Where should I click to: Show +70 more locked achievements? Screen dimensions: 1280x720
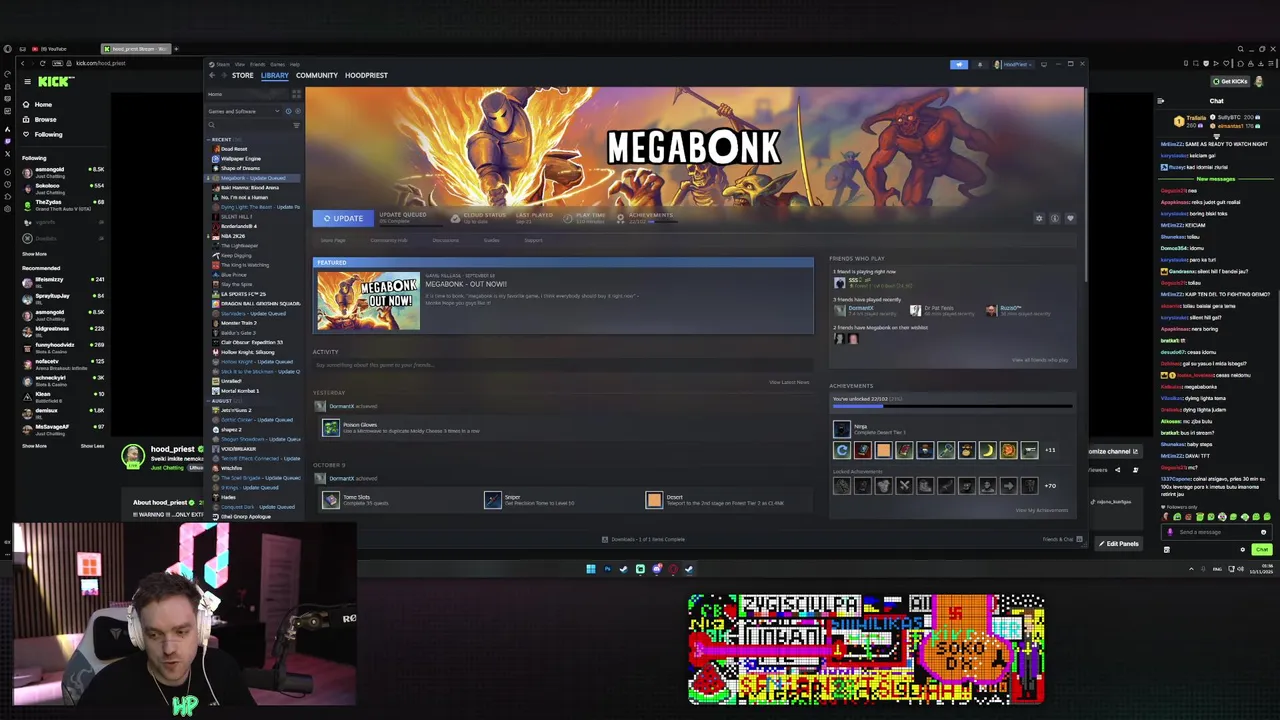coord(1050,486)
